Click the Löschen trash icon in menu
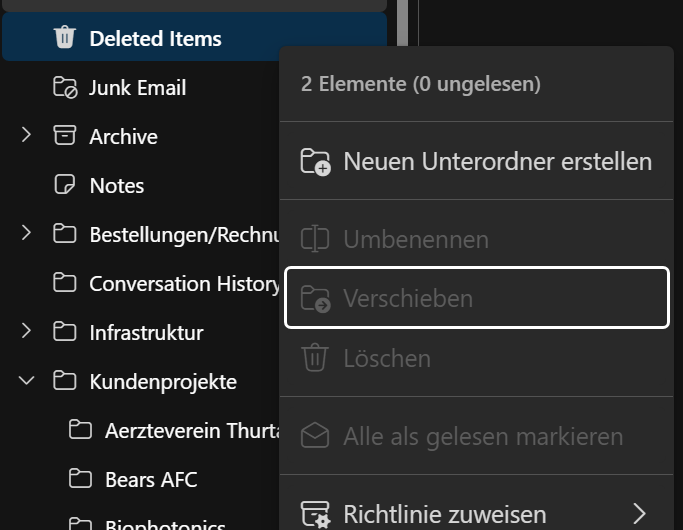This screenshot has width=683, height=530. pos(315,358)
